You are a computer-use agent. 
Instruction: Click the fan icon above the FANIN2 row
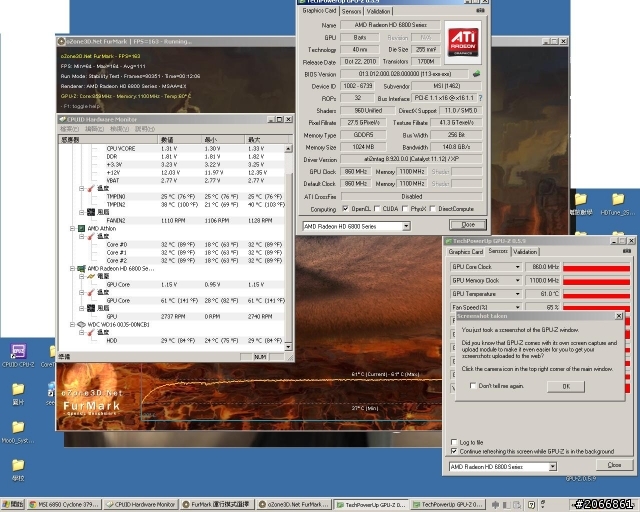(91, 212)
